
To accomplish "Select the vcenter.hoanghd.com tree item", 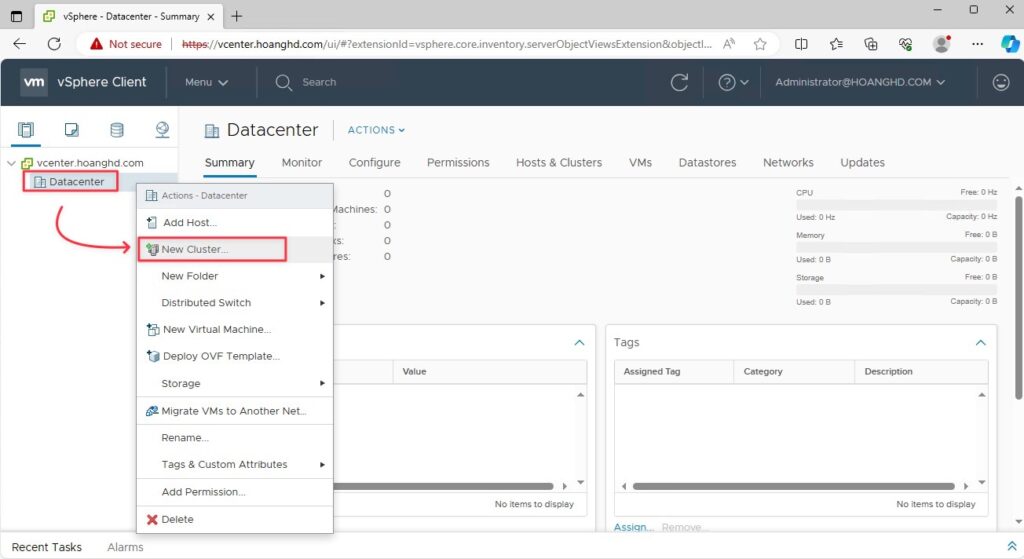I will 90,163.
